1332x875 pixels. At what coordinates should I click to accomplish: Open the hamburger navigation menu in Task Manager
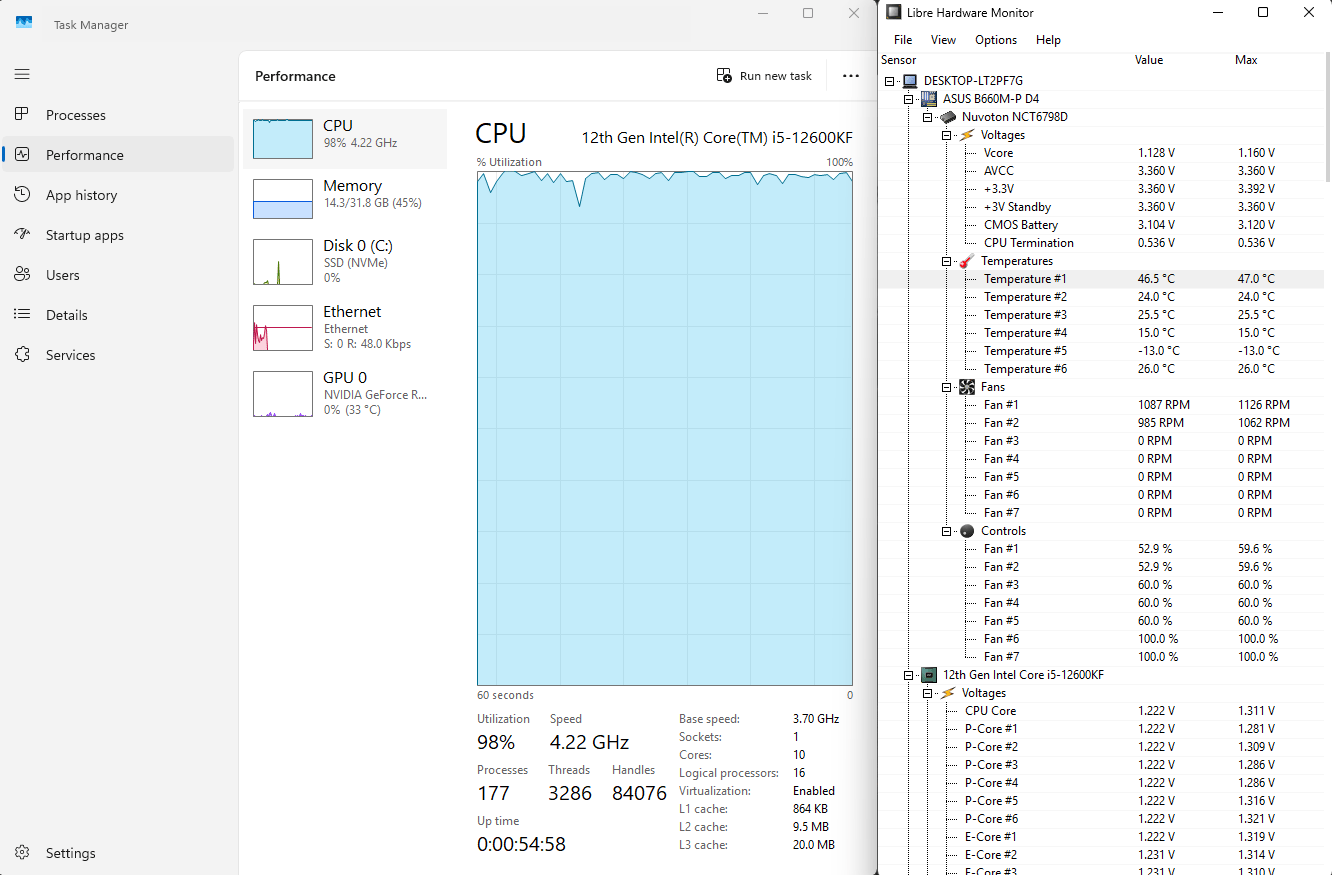pyautogui.click(x=22, y=74)
